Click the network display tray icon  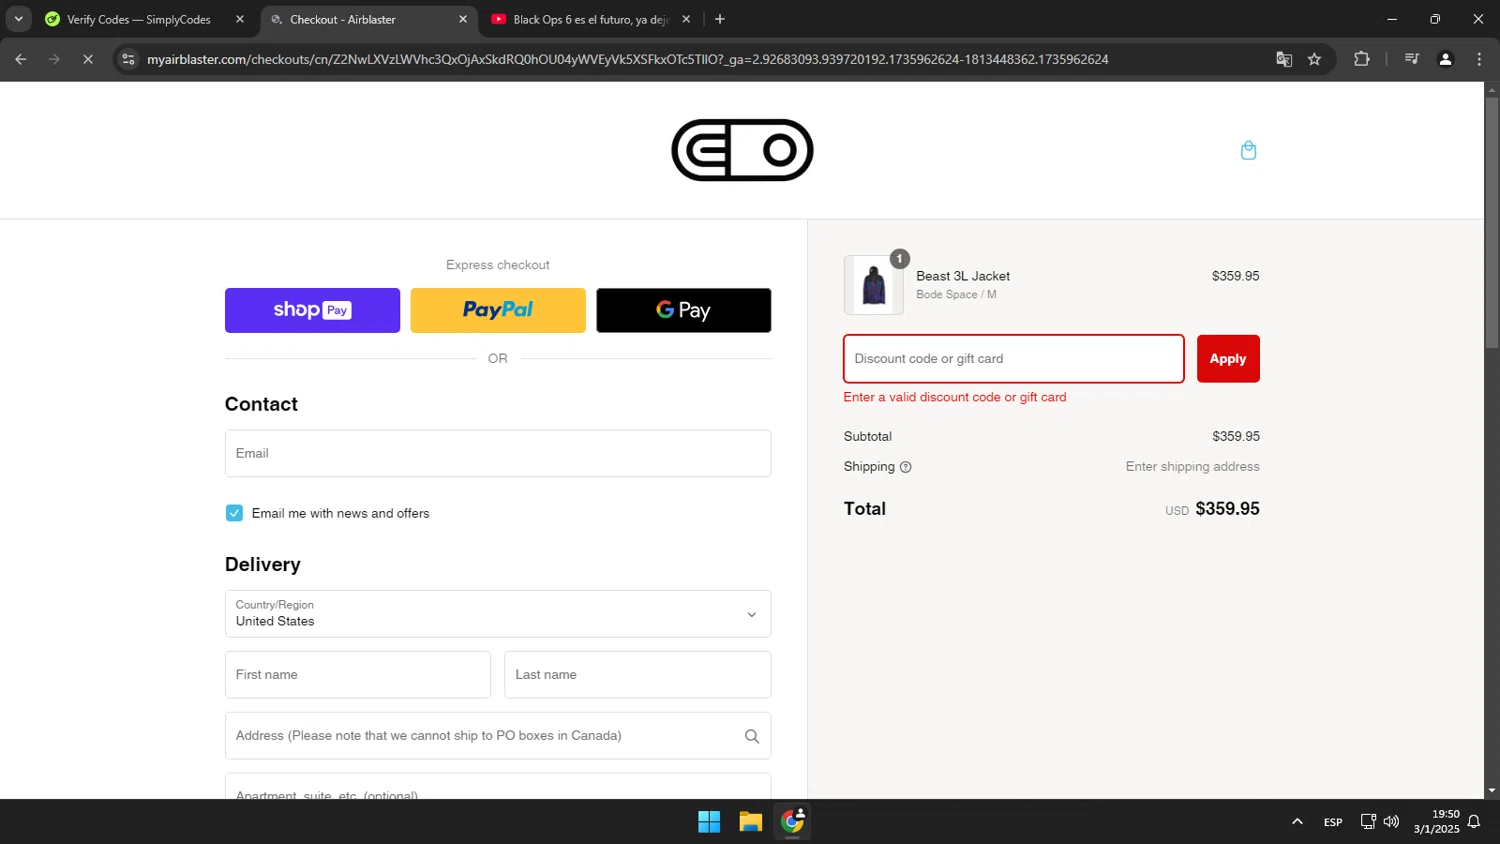point(1368,822)
